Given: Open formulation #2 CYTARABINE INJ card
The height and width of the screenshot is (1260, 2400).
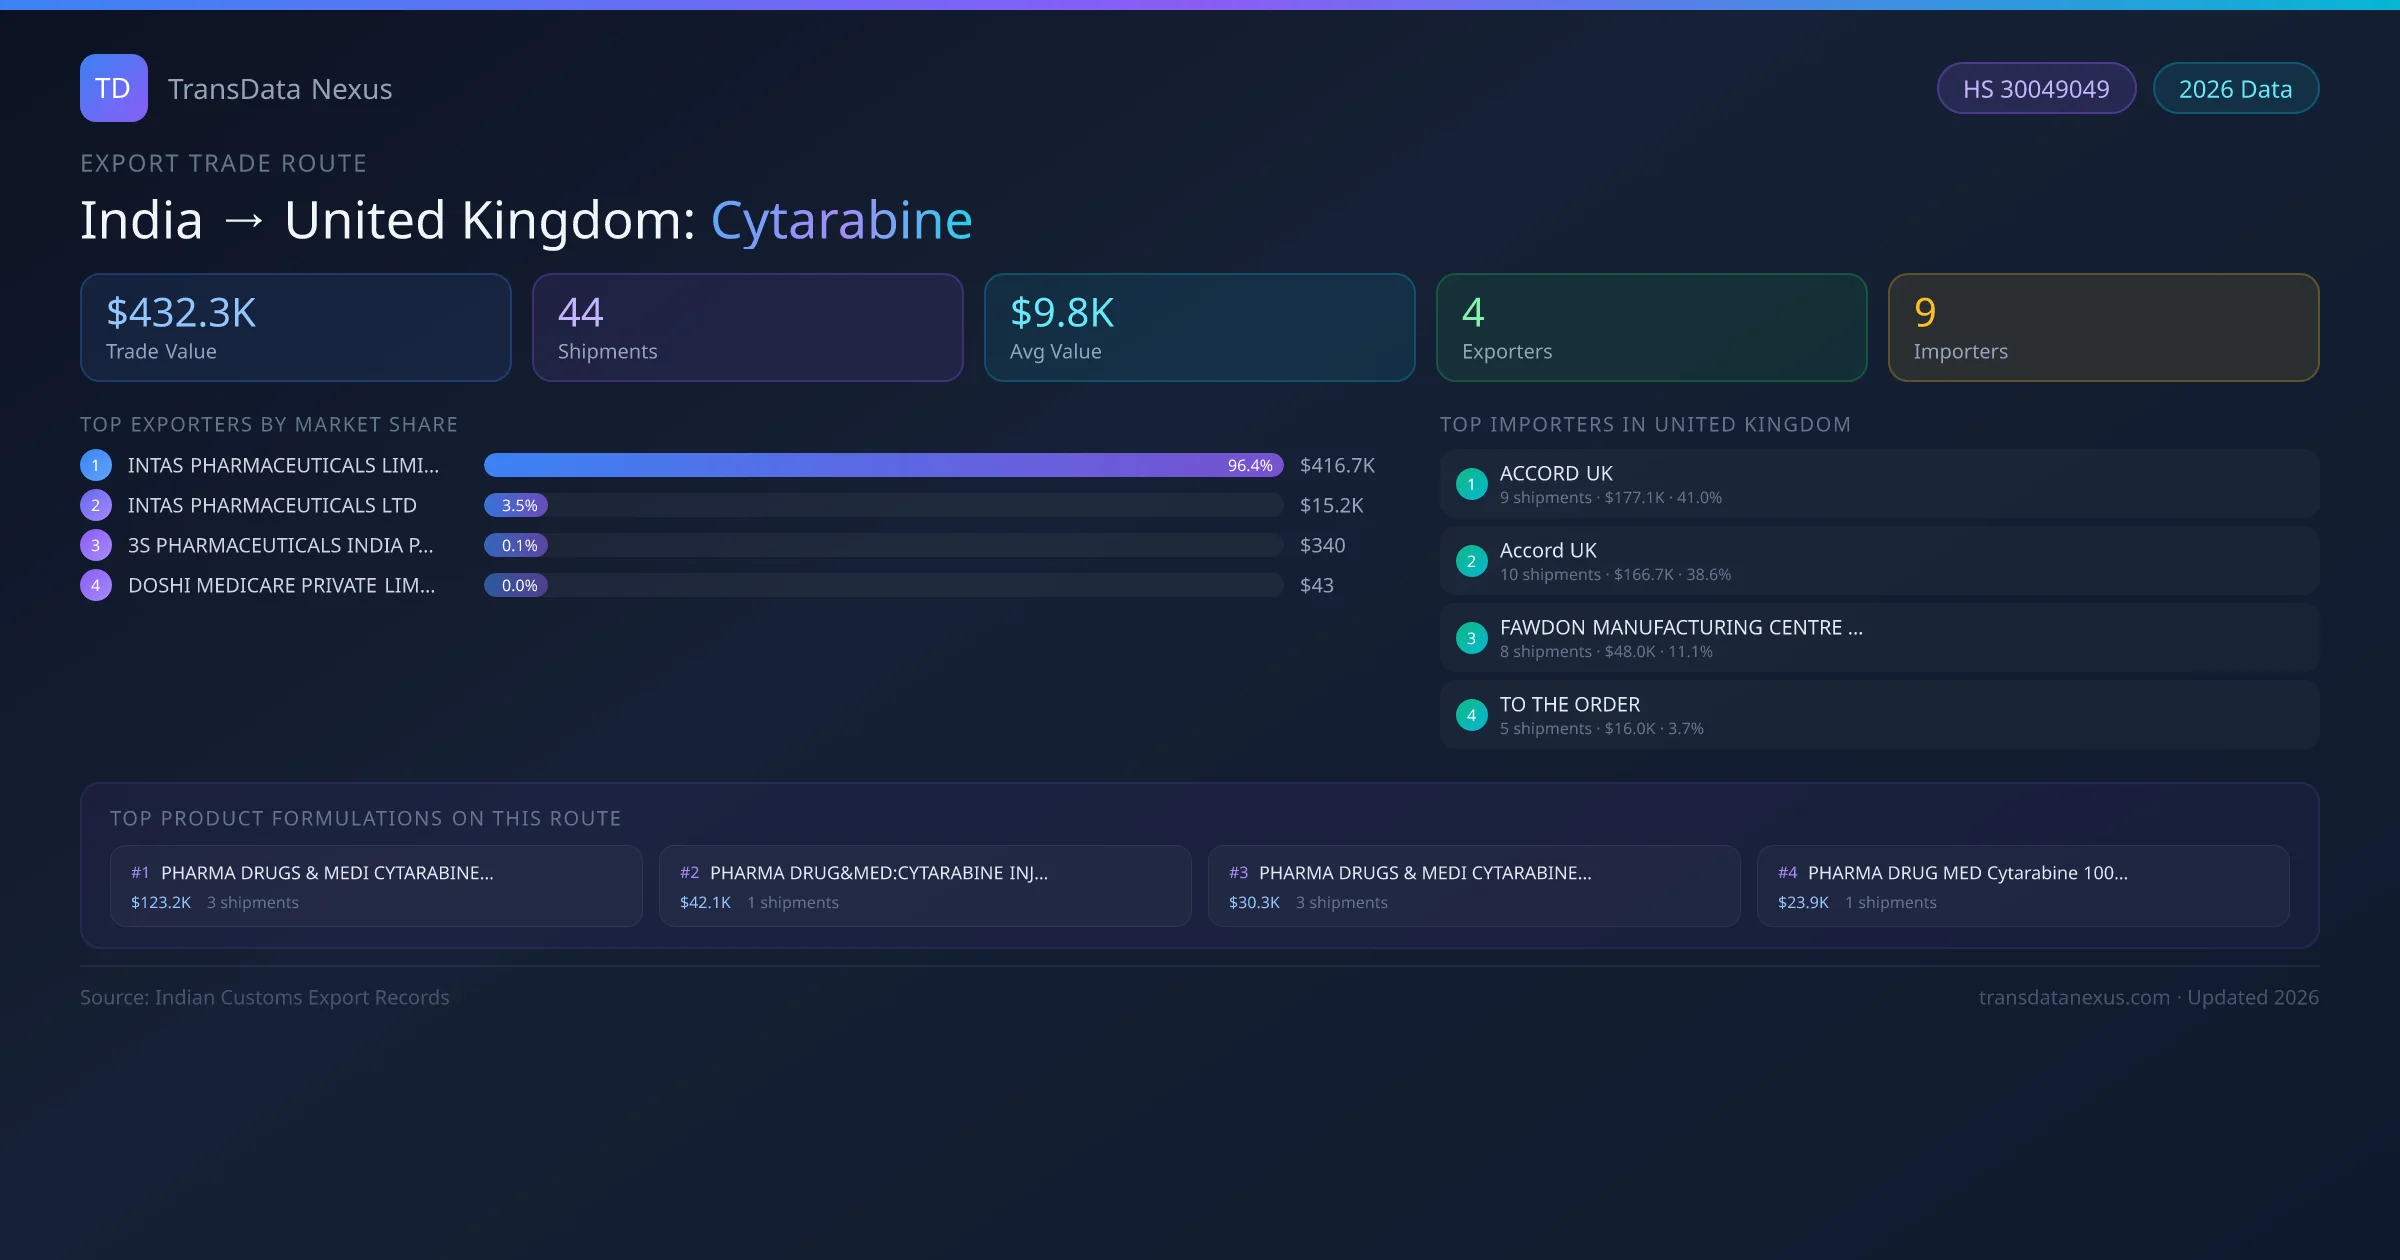Looking at the screenshot, I should (925, 886).
